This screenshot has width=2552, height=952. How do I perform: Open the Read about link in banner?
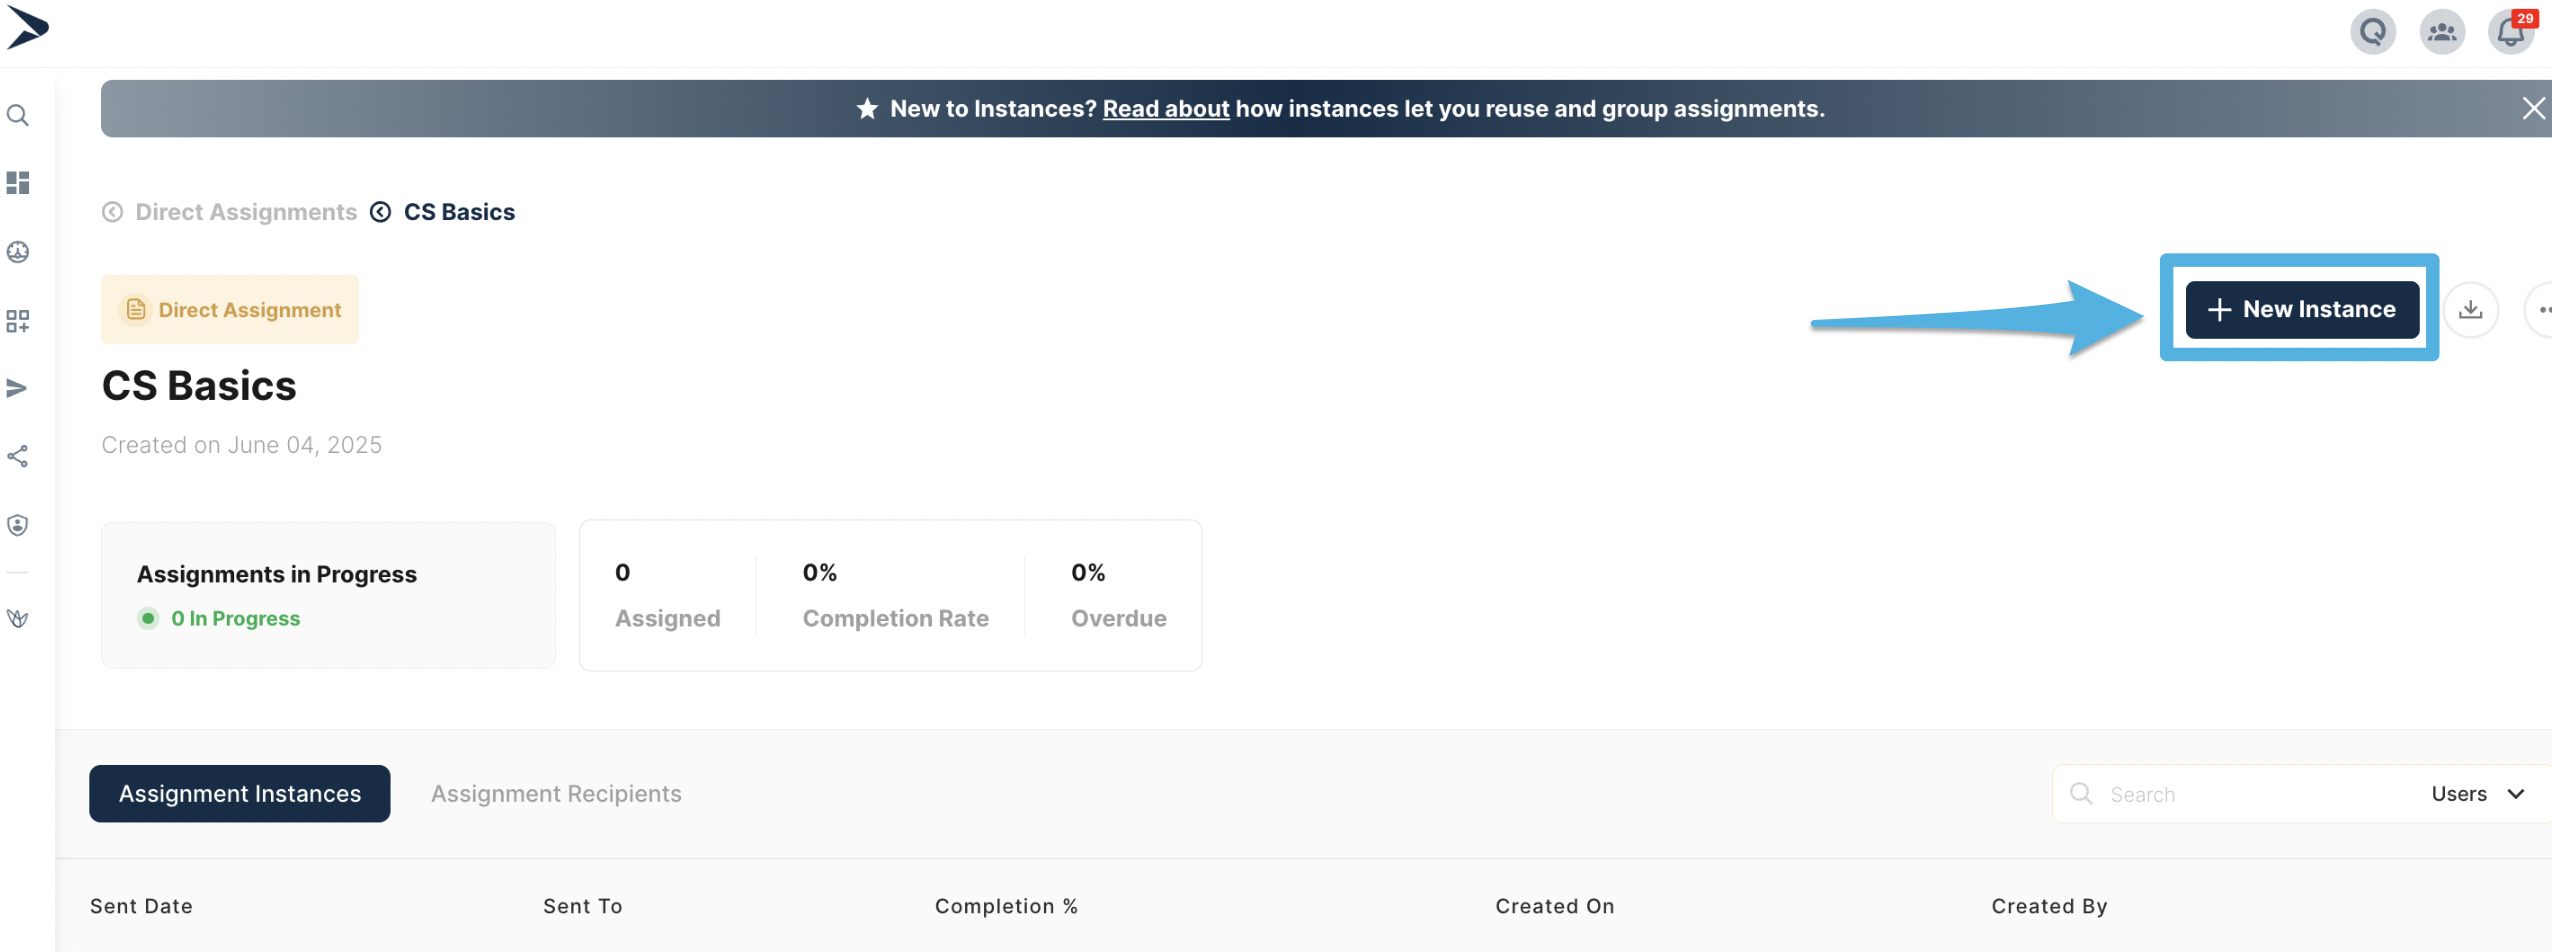pyautogui.click(x=1165, y=109)
